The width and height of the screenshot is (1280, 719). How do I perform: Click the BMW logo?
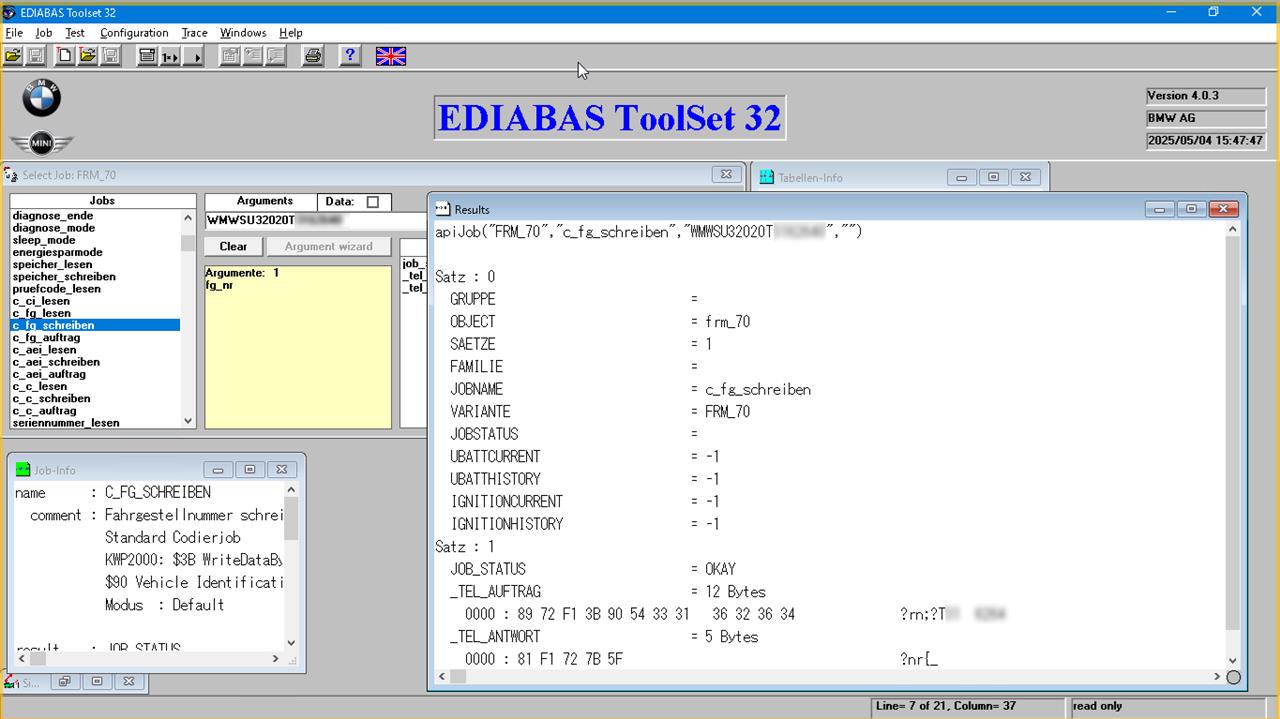click(x=41, y=98)
